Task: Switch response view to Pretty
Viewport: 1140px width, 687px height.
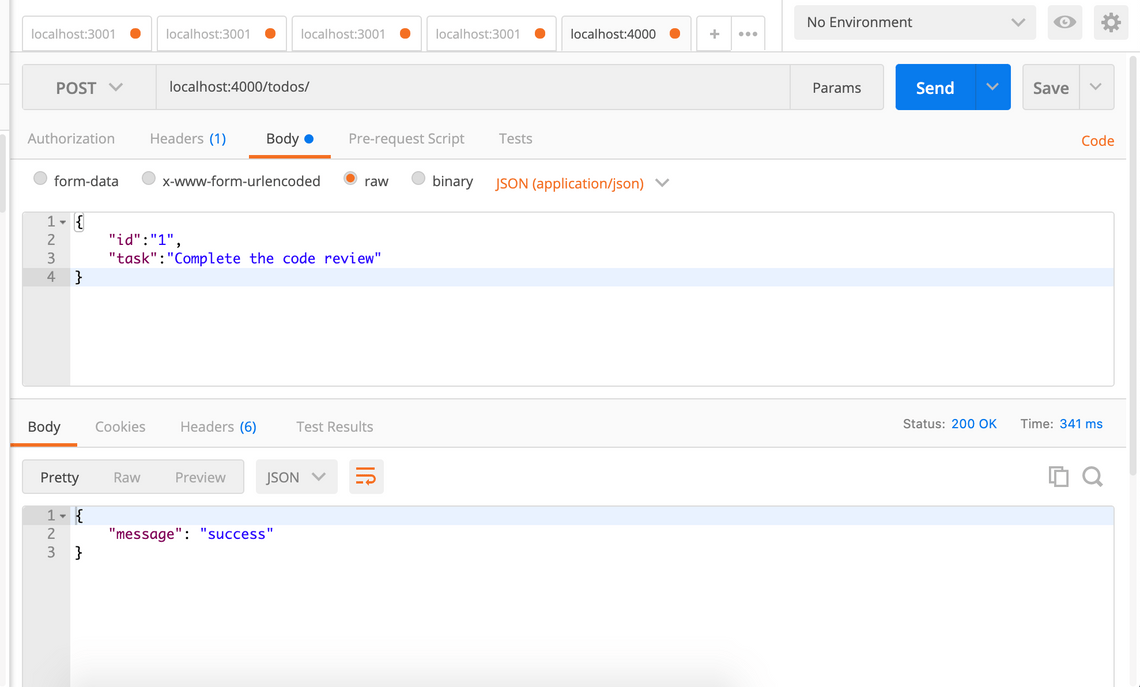Action: point(60,477)
